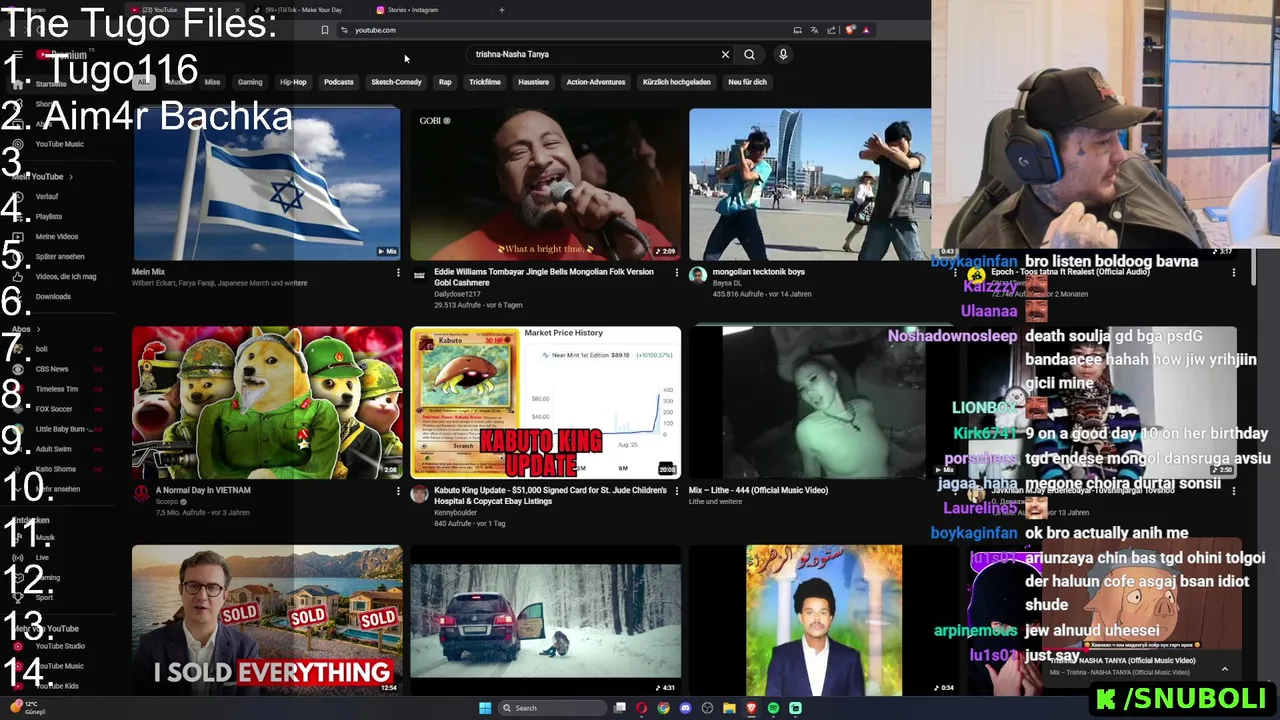Click the Windows taskbar Search box

(552, 708)
